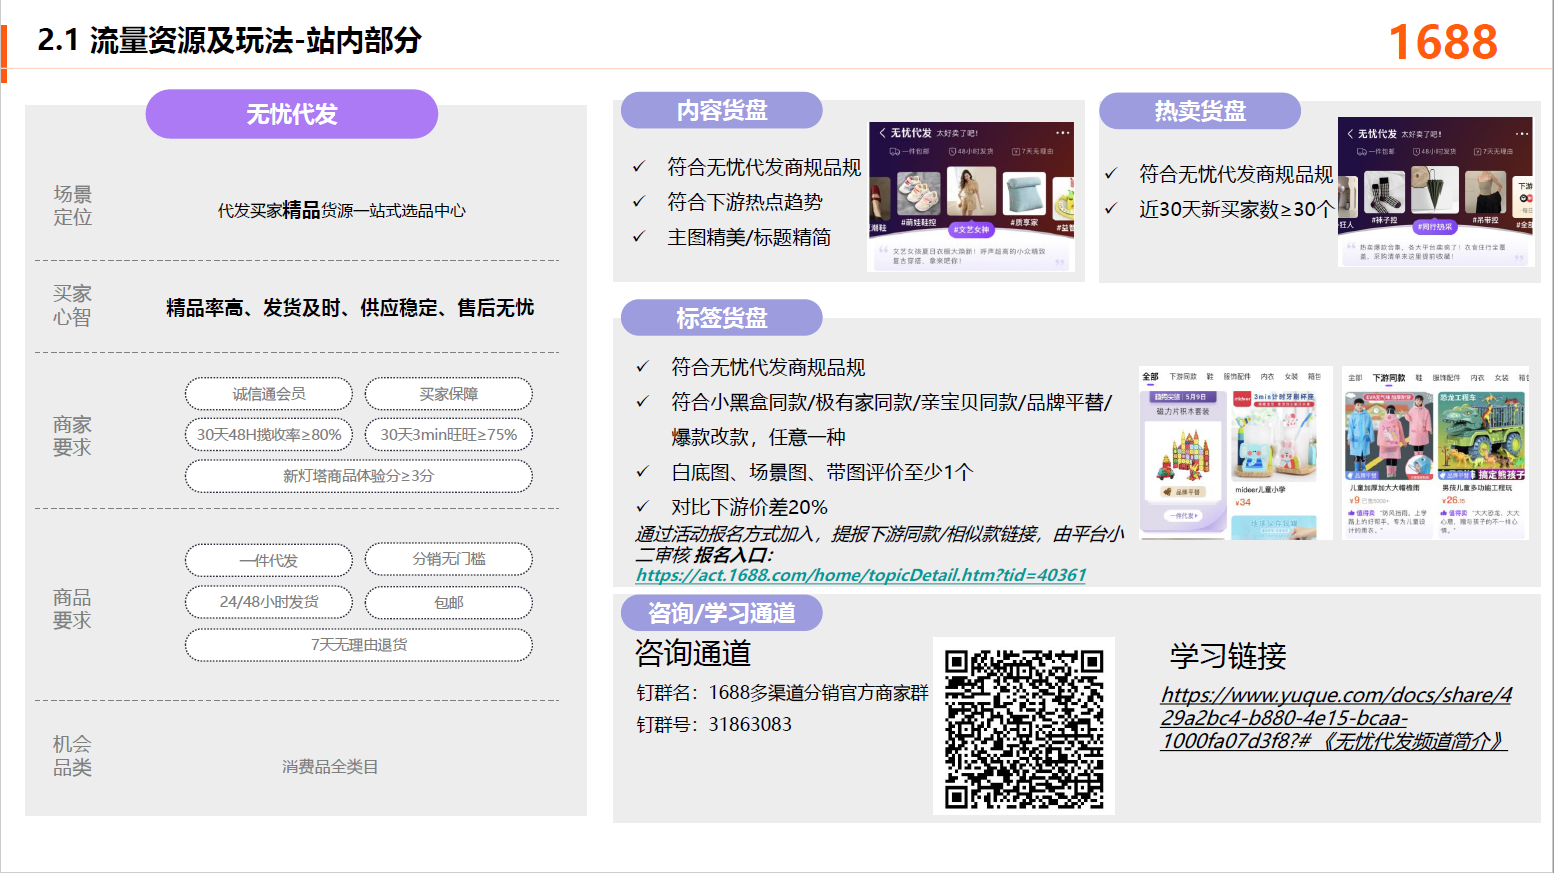Click 7天无理由 icon in 热卖货盘 screenshot
1554x873 pixels.
[x=1478, y=152]
